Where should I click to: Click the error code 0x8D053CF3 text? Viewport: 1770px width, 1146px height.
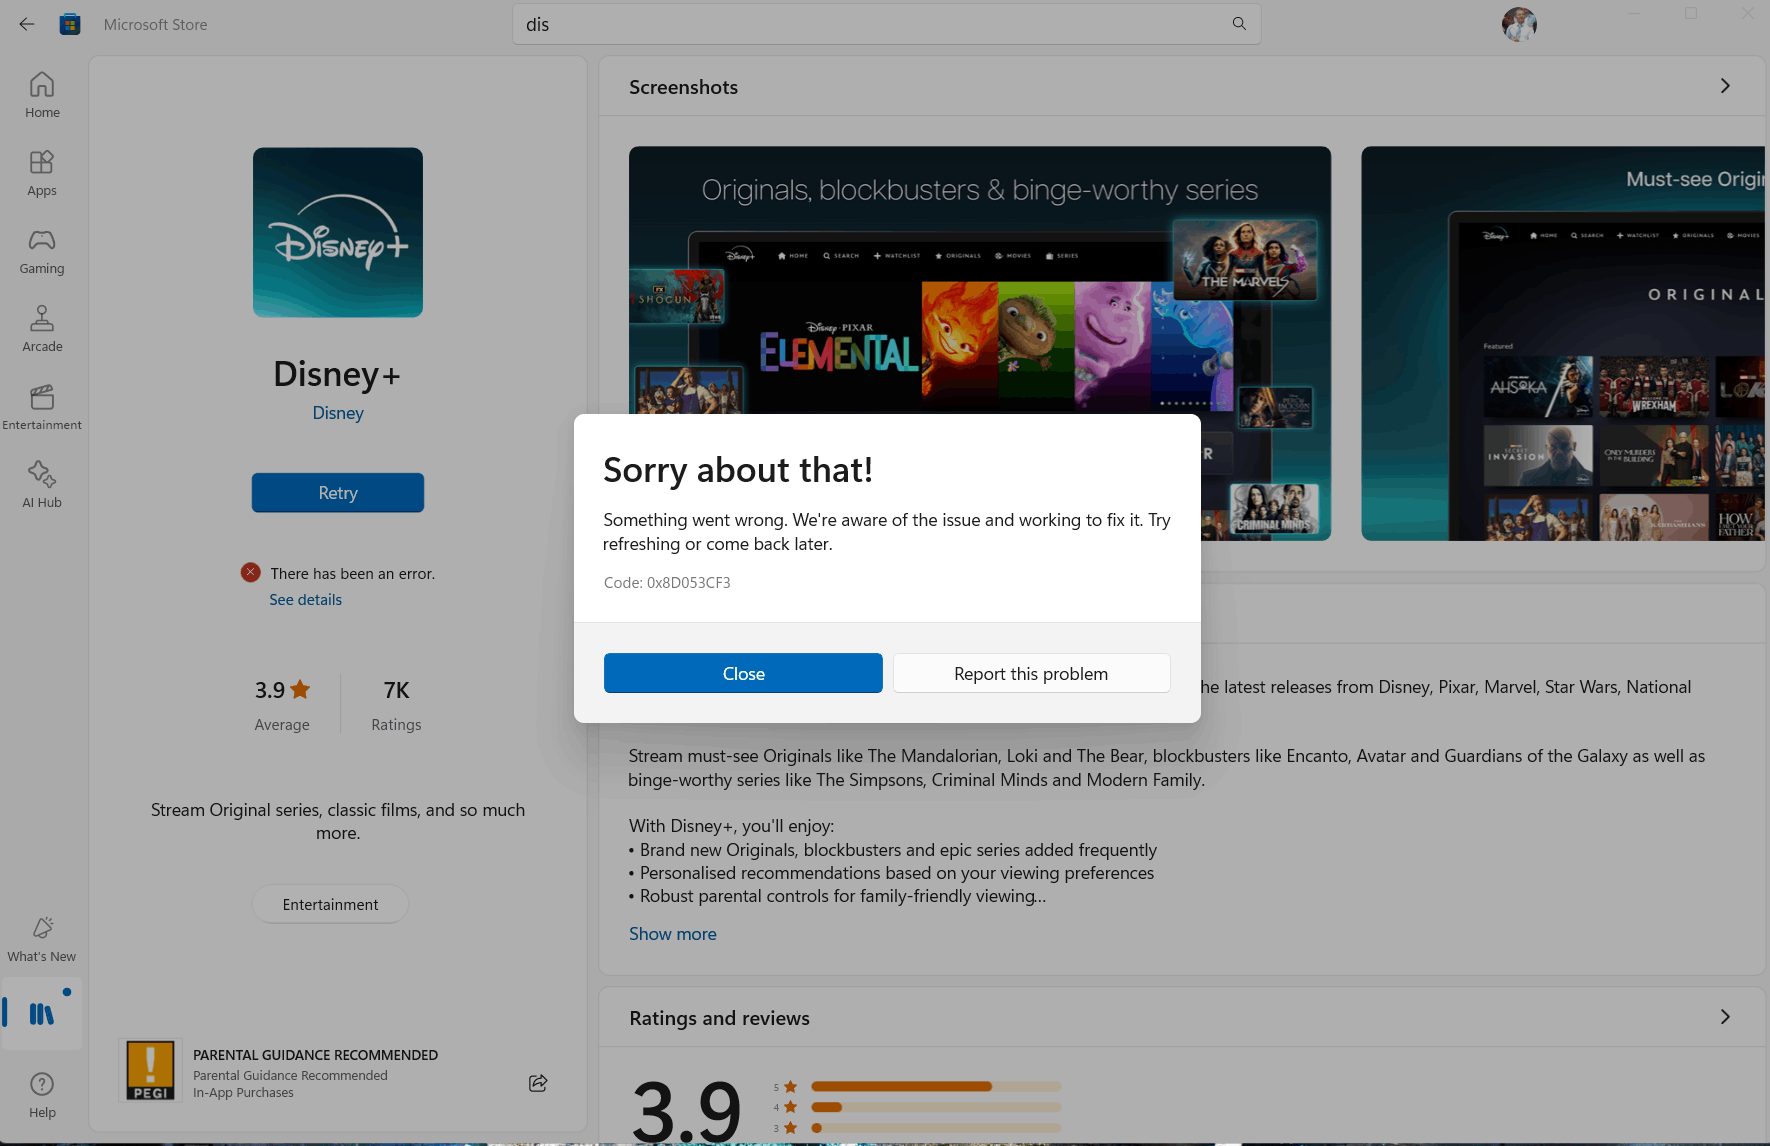(667, 582)
